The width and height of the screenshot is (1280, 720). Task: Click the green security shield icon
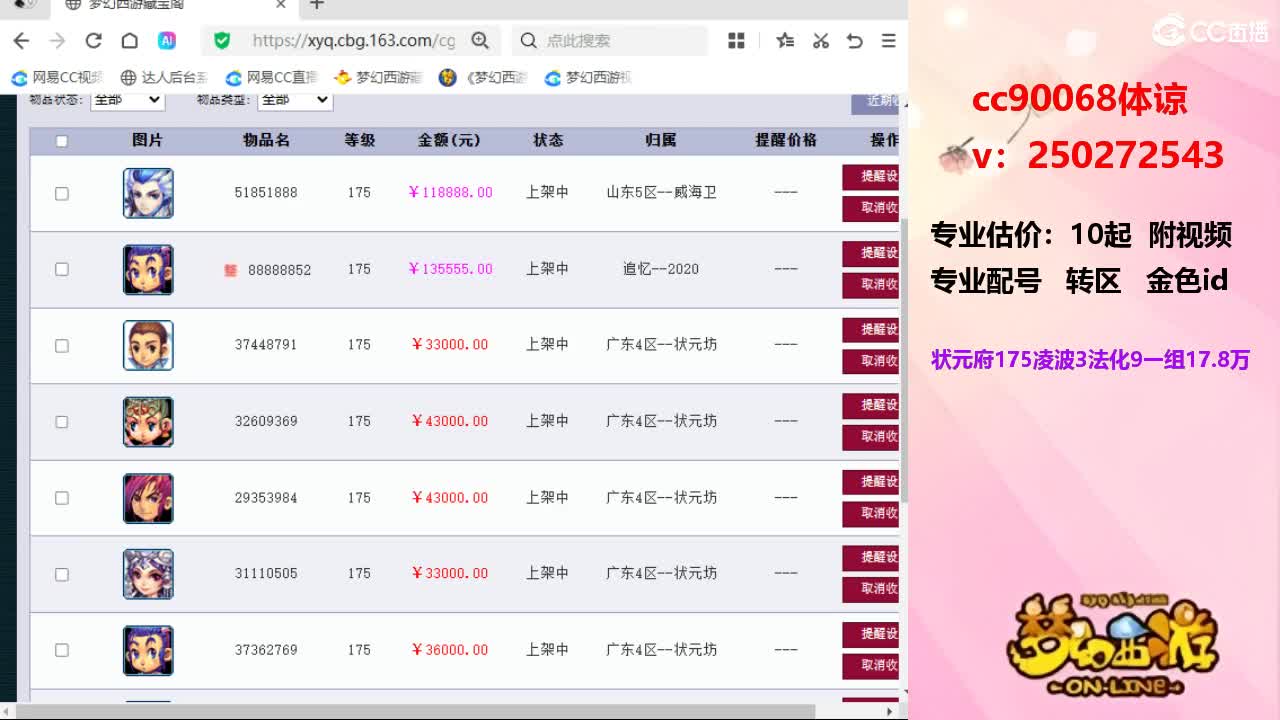222,41
